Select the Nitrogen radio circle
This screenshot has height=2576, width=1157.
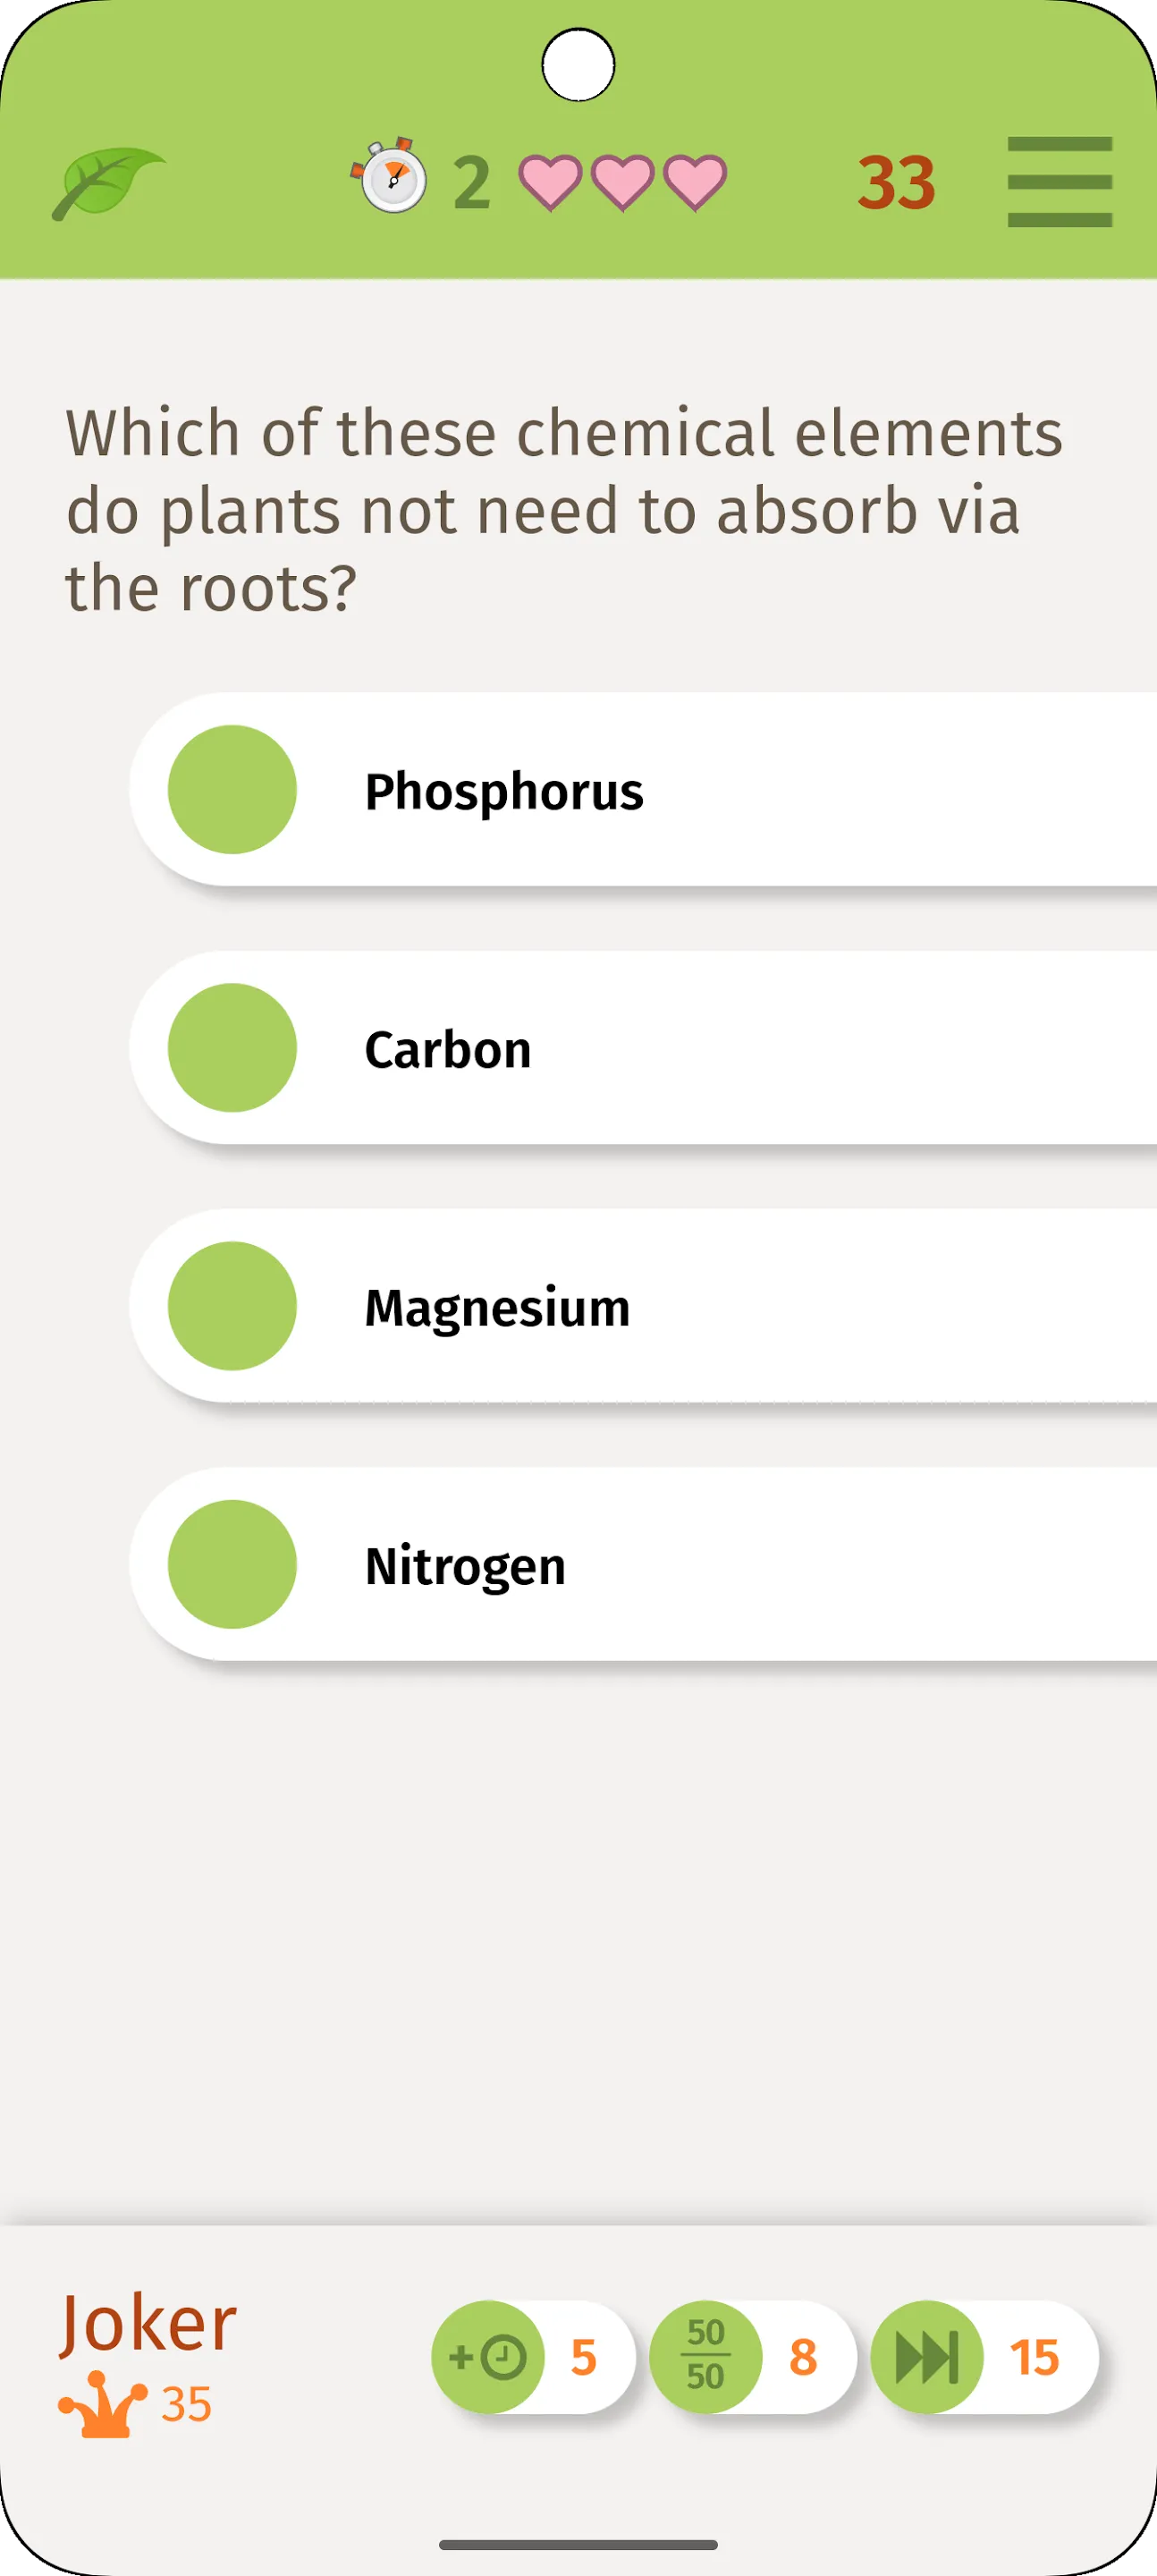click(x=232, y=1564)
